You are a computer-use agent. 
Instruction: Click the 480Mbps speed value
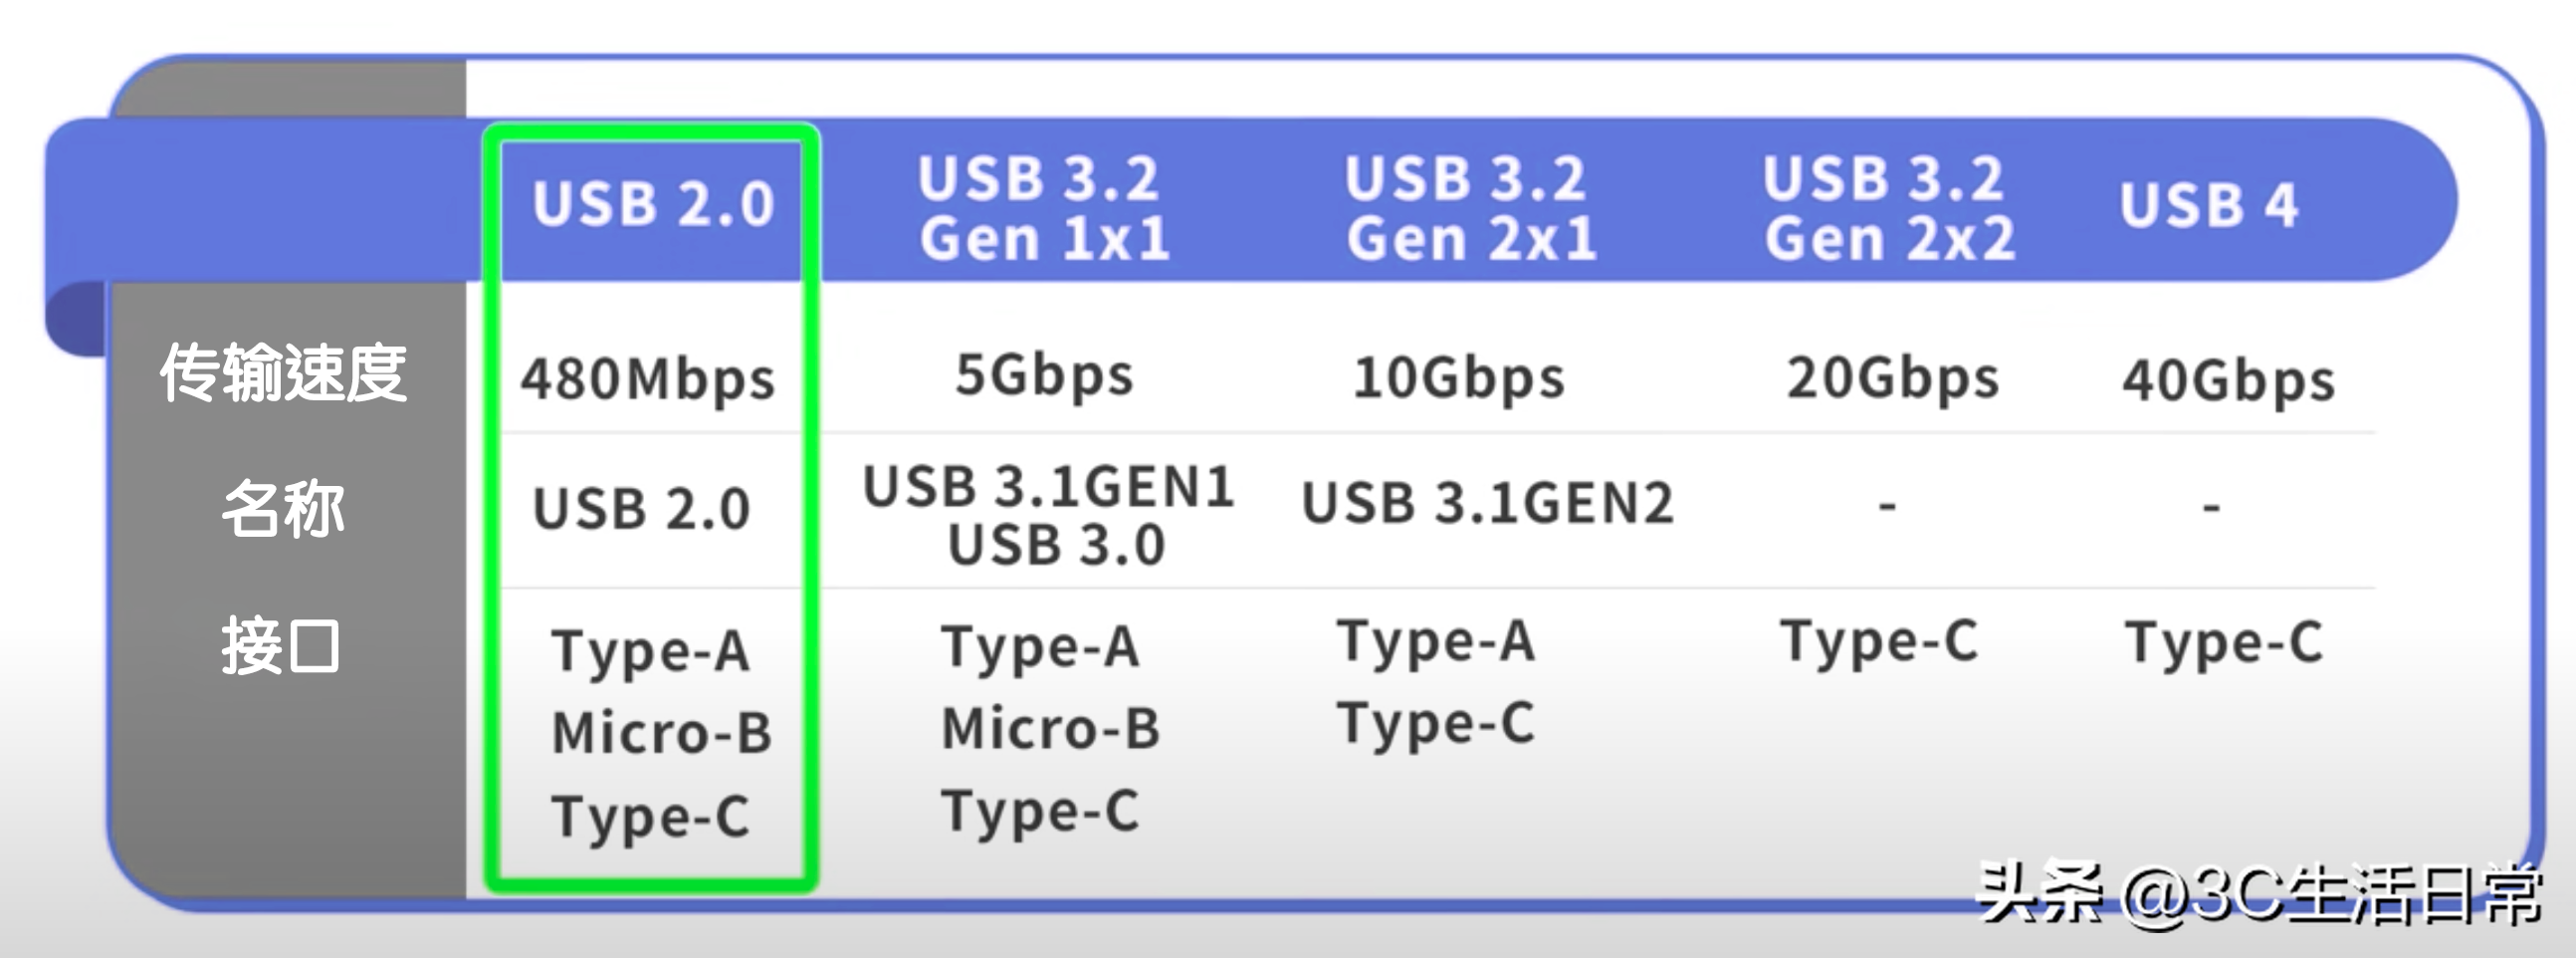(x=647, y=379)
